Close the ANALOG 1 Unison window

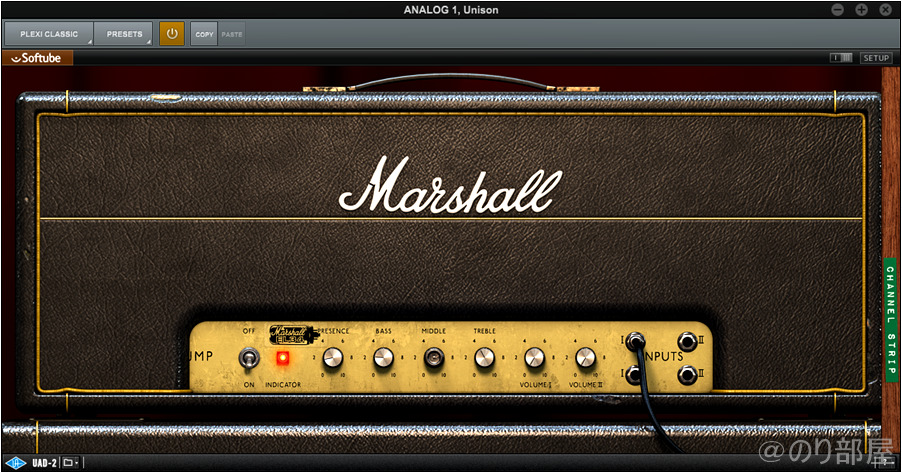click(885, 9)
